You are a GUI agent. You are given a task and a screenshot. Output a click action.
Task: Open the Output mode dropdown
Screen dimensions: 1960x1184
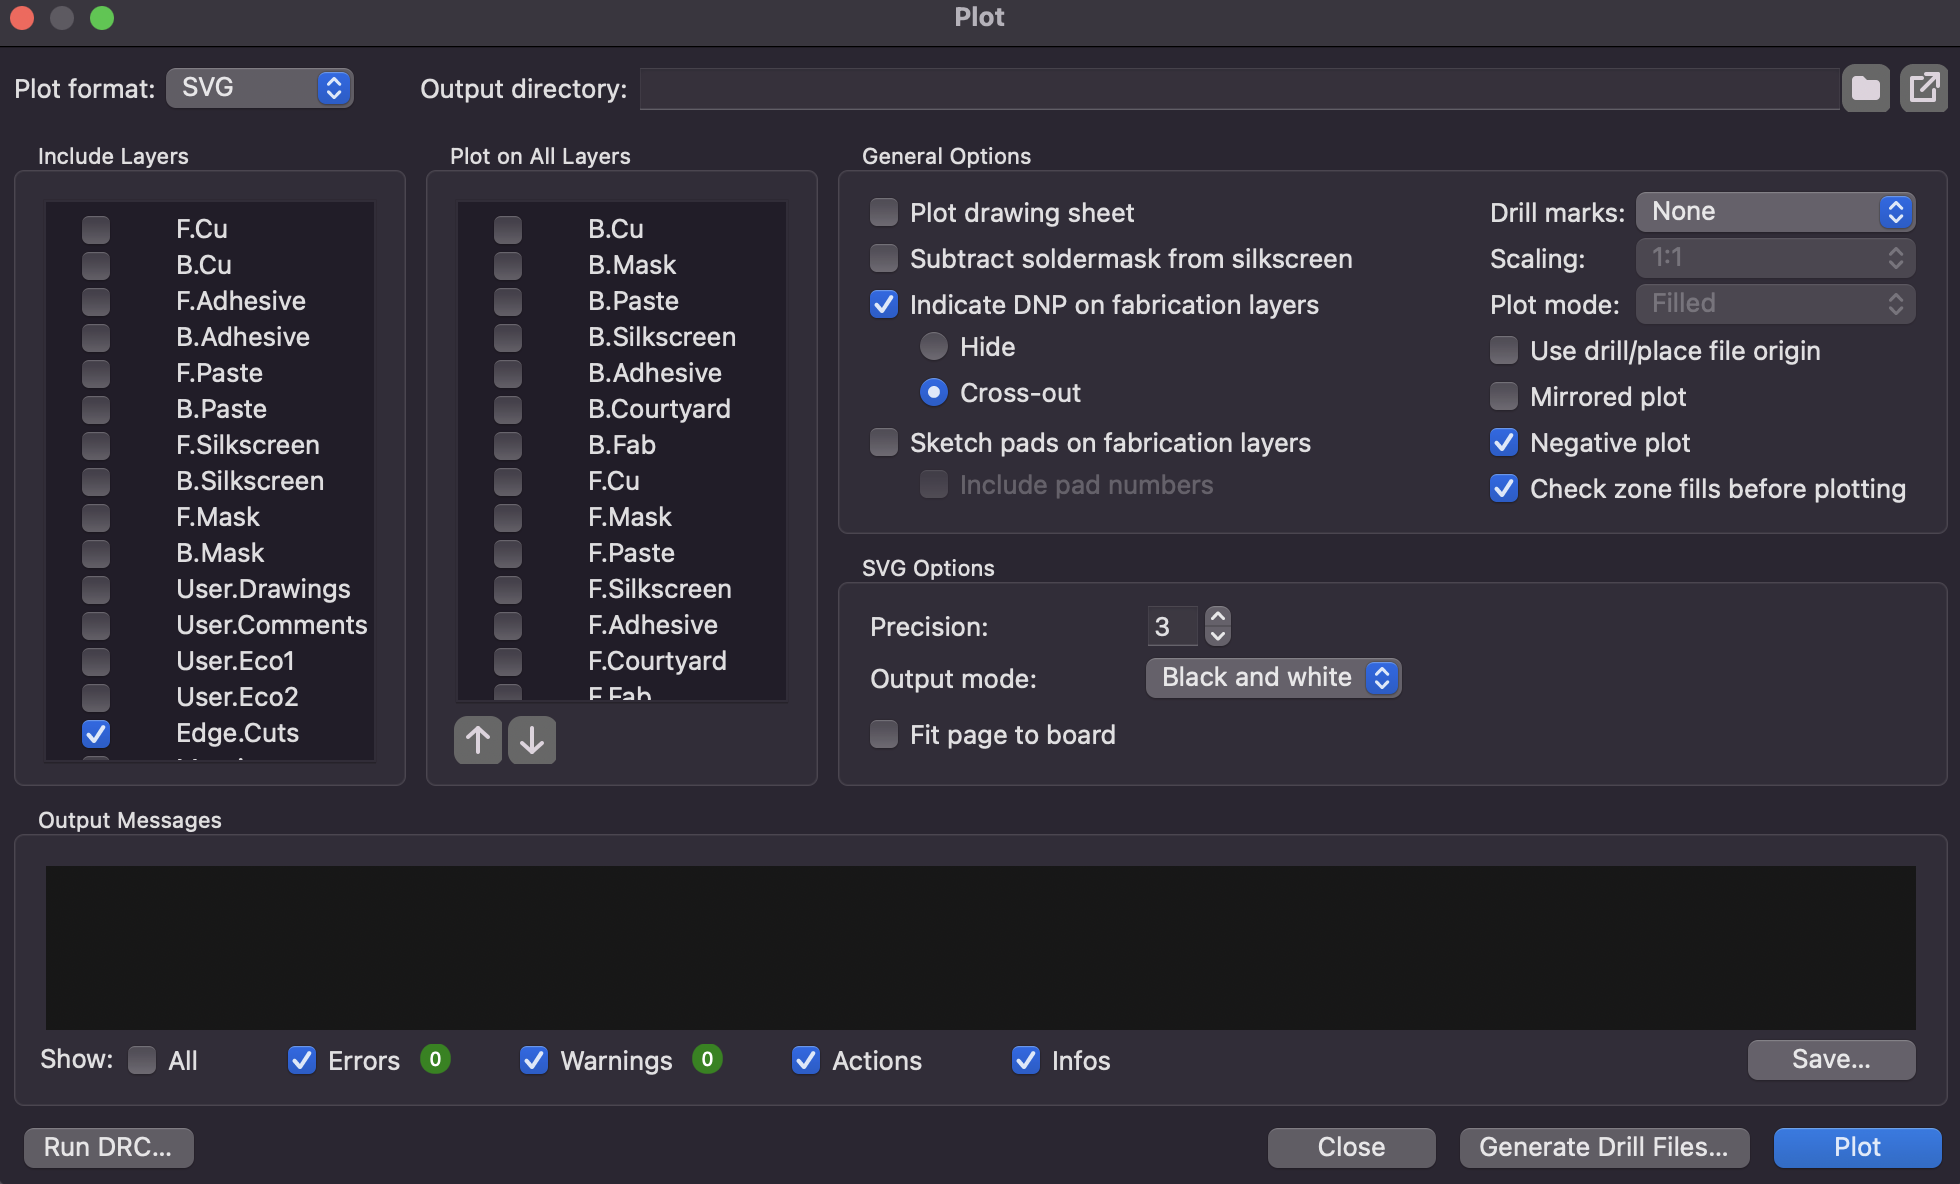click(1273, 678)
